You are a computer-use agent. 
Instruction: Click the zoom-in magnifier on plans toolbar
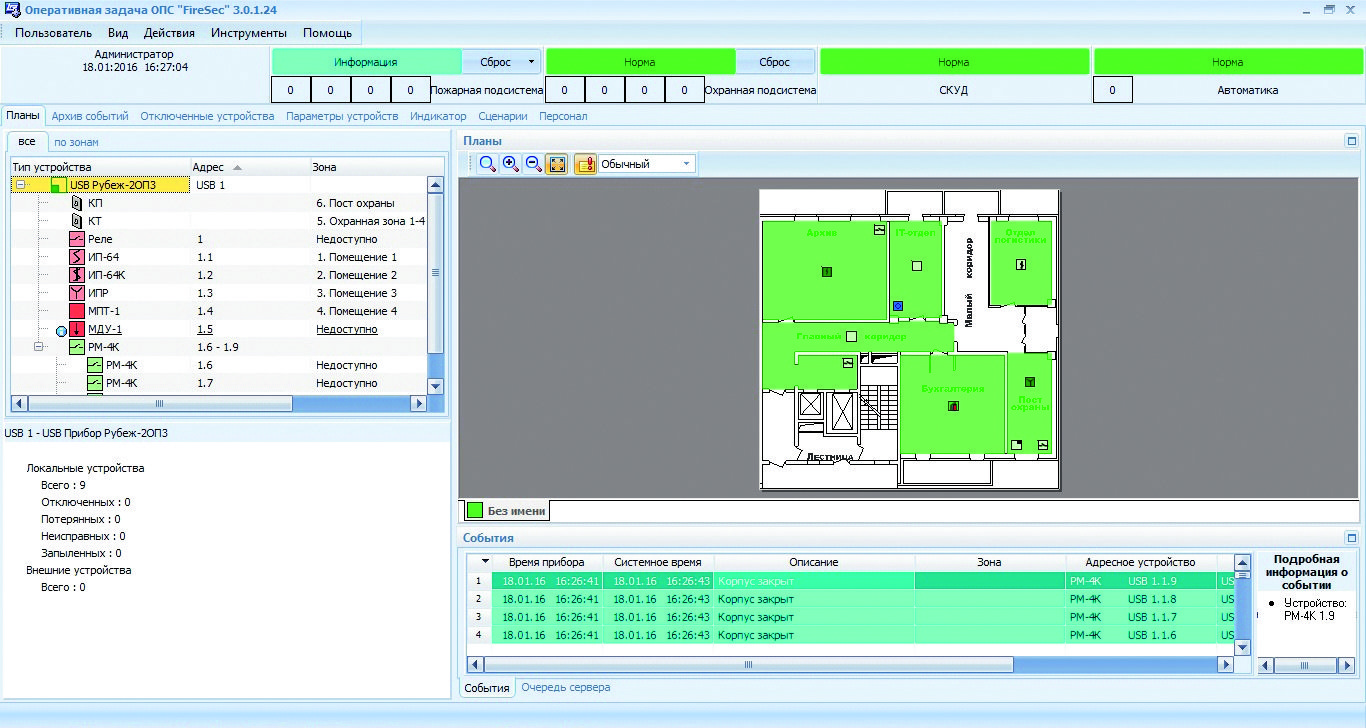510,164
